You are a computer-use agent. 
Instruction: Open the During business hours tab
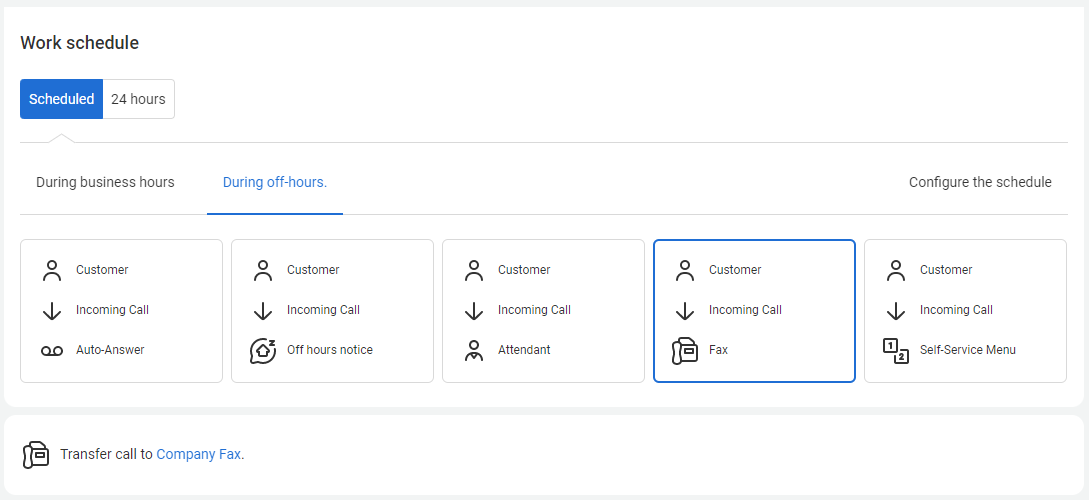105,182
